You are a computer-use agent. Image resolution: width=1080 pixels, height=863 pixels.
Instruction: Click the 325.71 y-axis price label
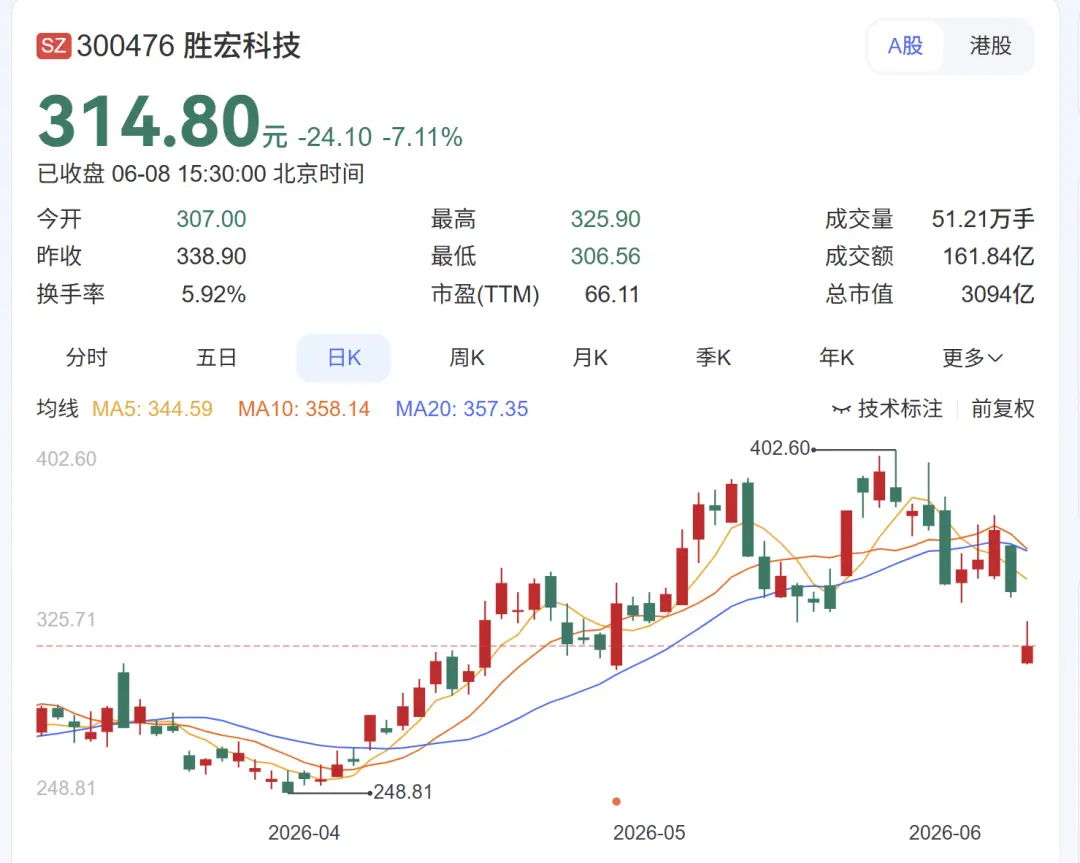(x=66, y=619)
